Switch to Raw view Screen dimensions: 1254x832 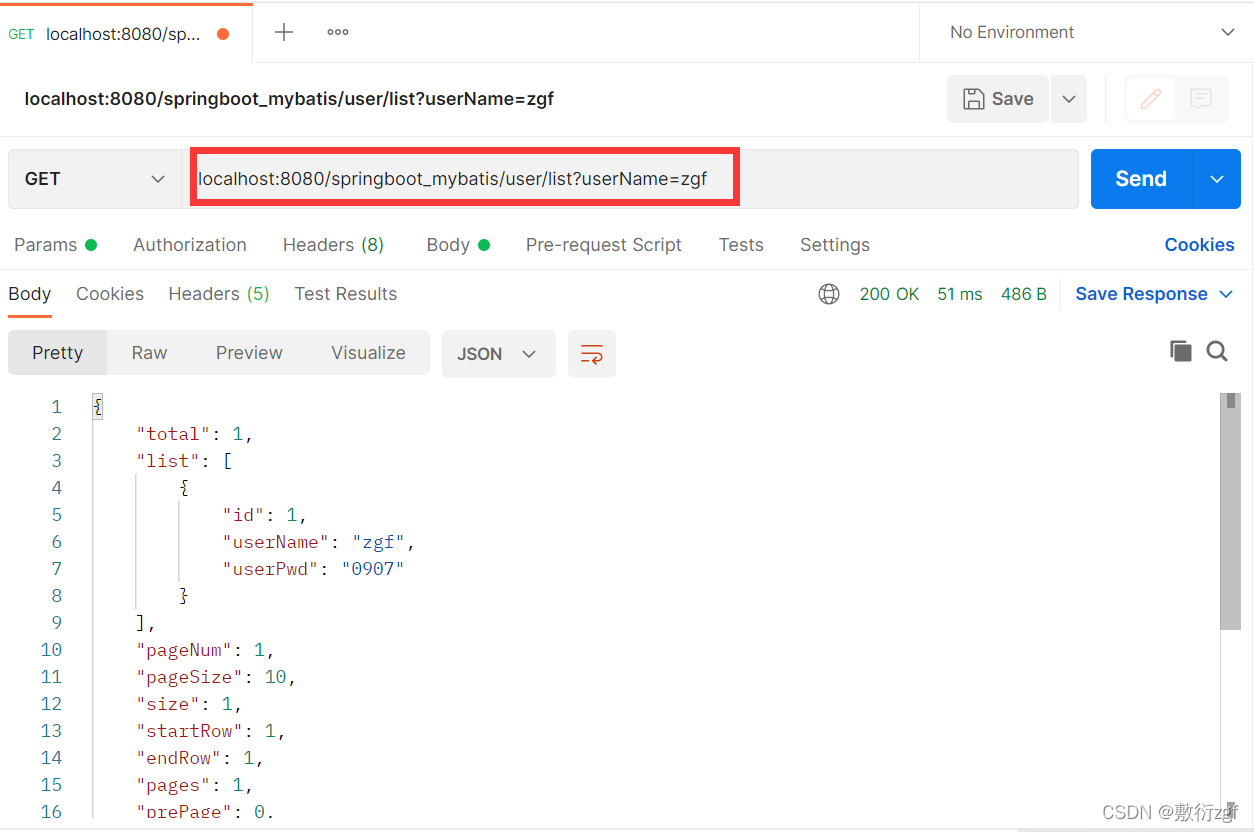coord(150,353)
